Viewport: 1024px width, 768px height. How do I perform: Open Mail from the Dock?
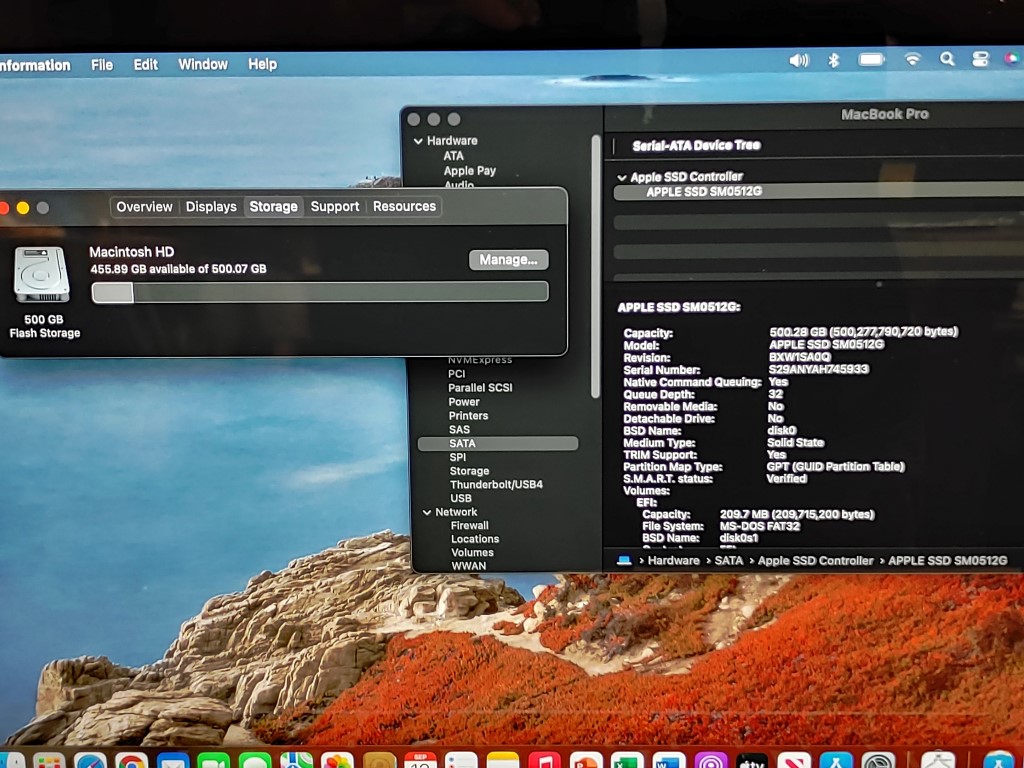pyautogui.click(x=173, y=761)
